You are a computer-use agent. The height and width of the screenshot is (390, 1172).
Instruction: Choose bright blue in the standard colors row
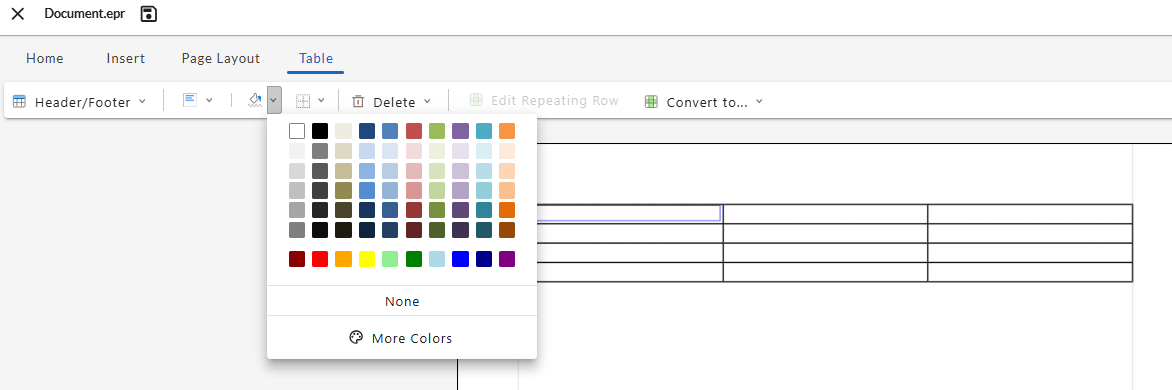(460, 259)
